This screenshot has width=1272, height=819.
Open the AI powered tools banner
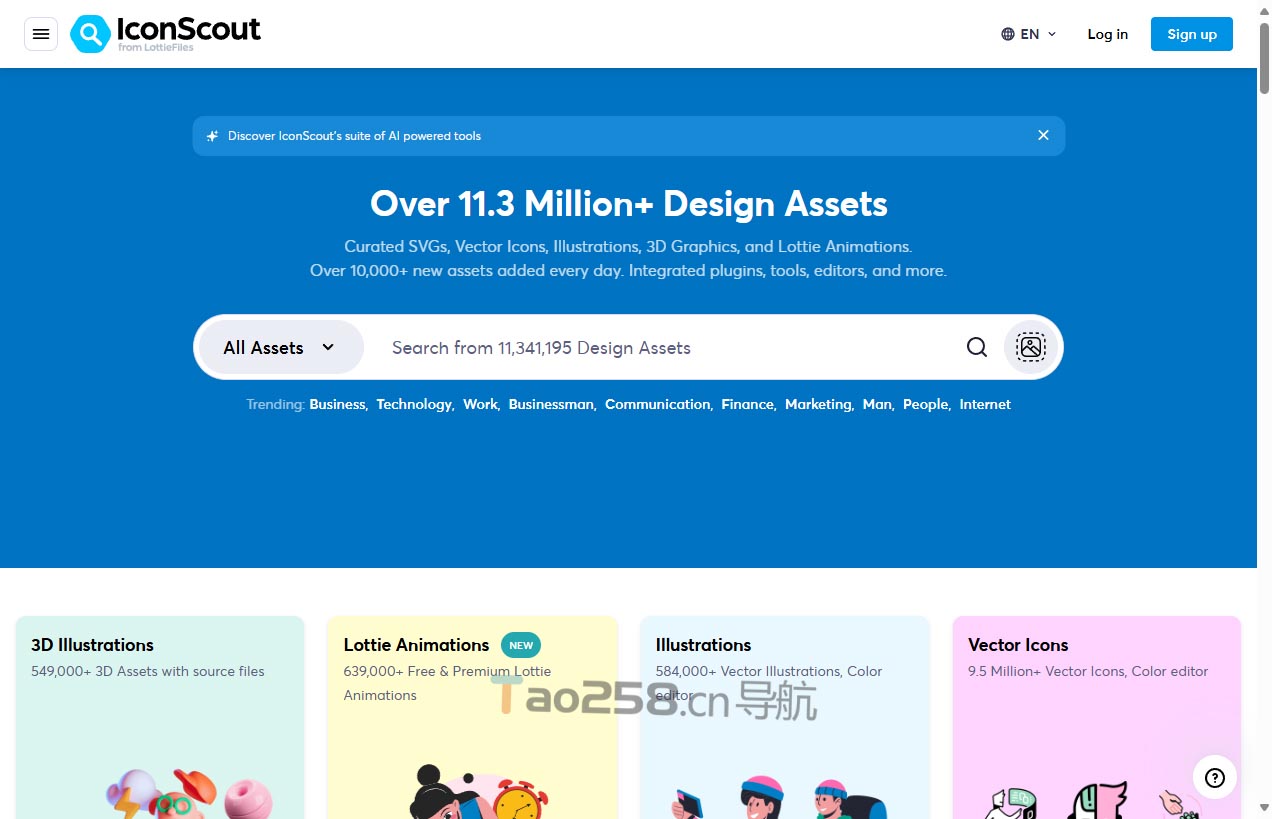(629, 136)
